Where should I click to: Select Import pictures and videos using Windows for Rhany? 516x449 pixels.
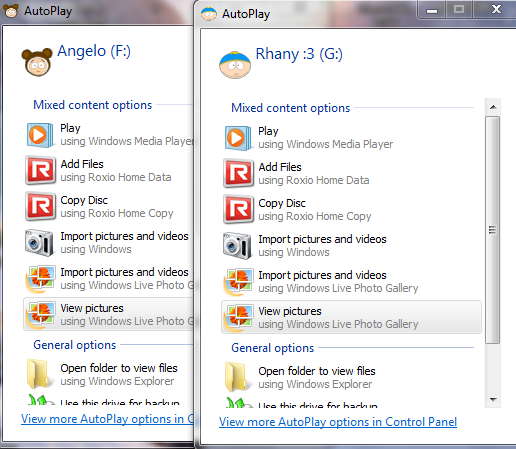tap(351, 246)
